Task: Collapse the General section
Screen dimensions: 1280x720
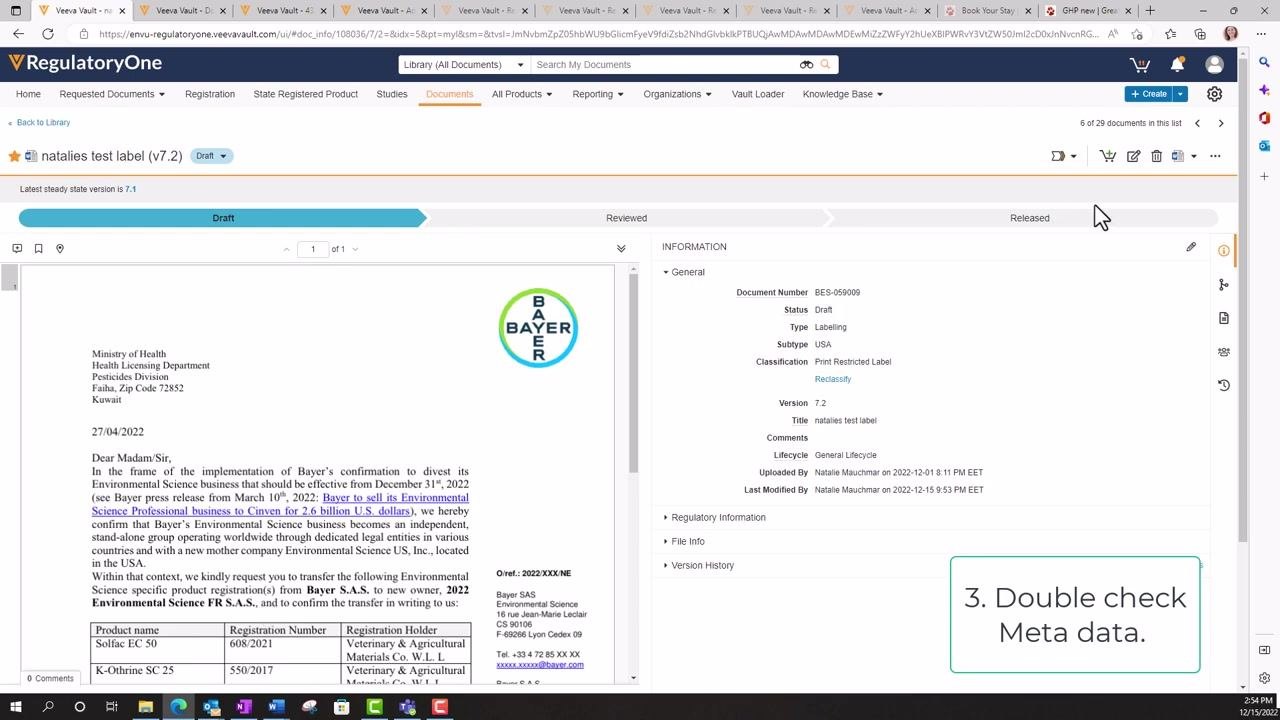Action: [683, 272]
